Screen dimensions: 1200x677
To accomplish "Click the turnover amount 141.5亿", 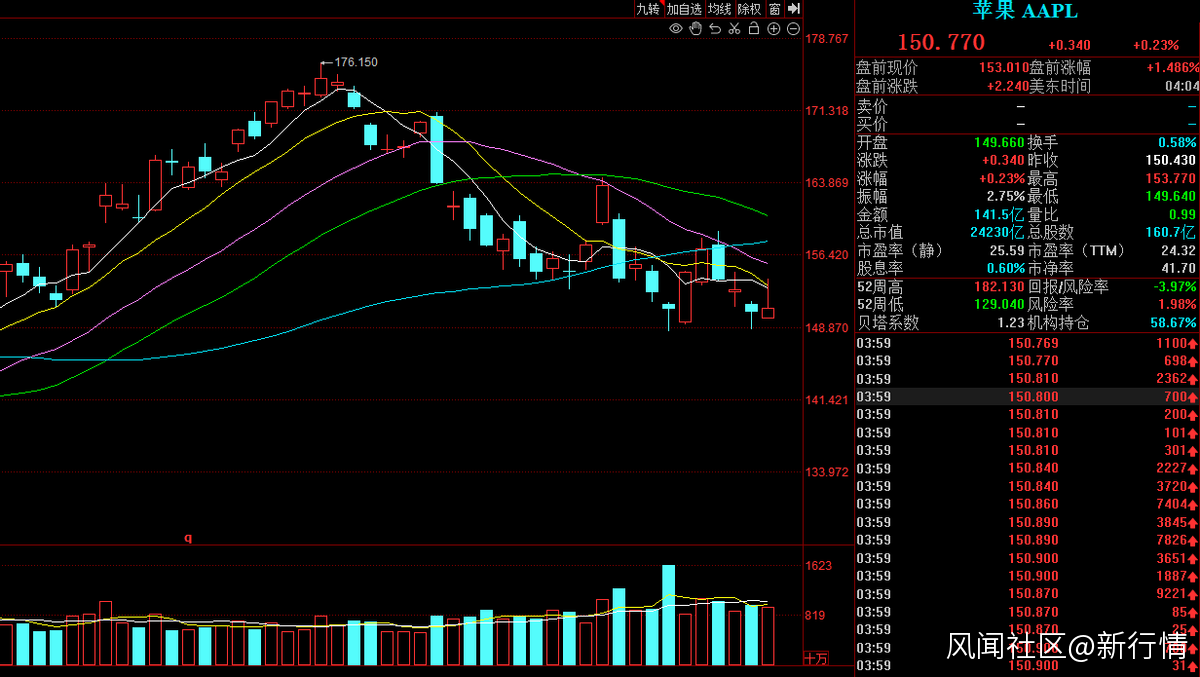I will (1000, 215).
